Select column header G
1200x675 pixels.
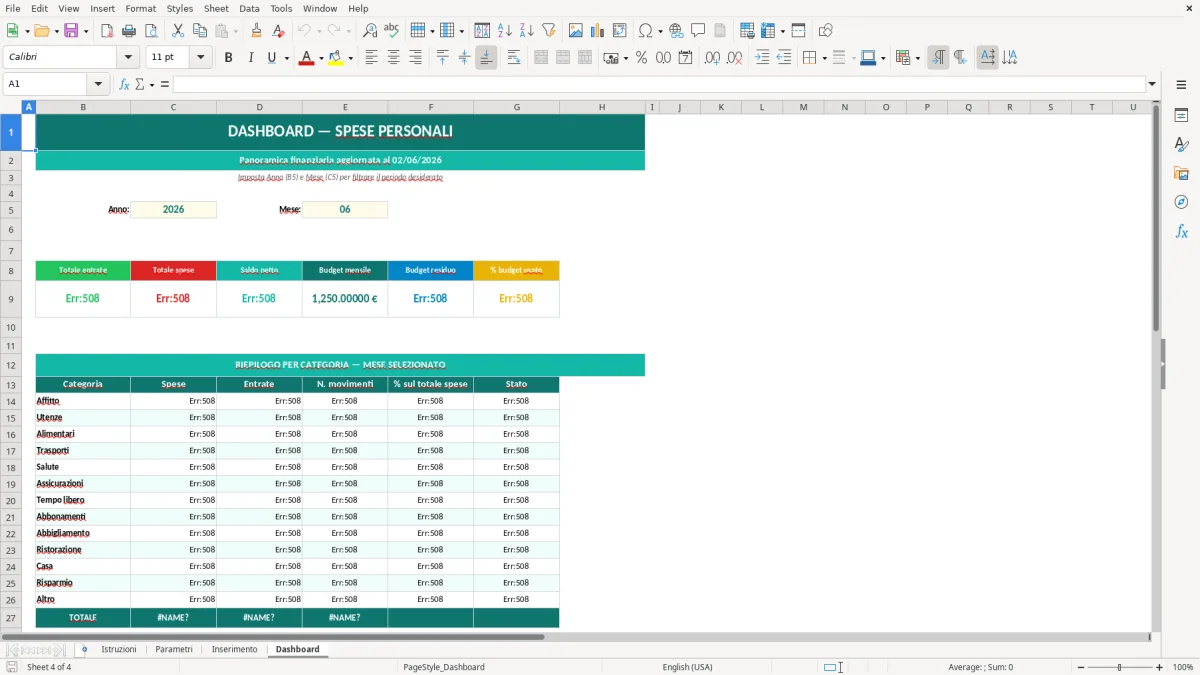click(x=517, y=107)
